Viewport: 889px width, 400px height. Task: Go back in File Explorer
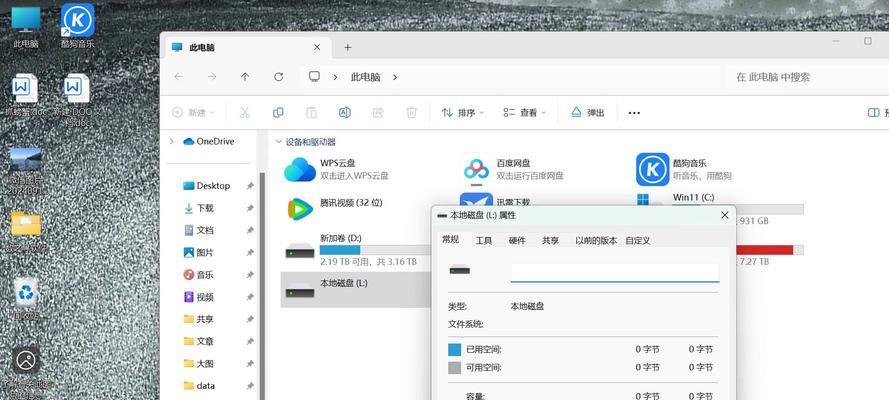pos(179,76)
